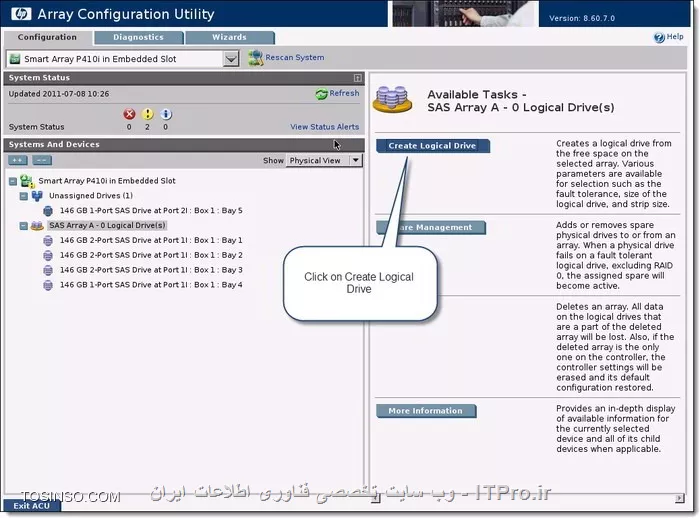Click the controller icon in selector box

[15, 59]
